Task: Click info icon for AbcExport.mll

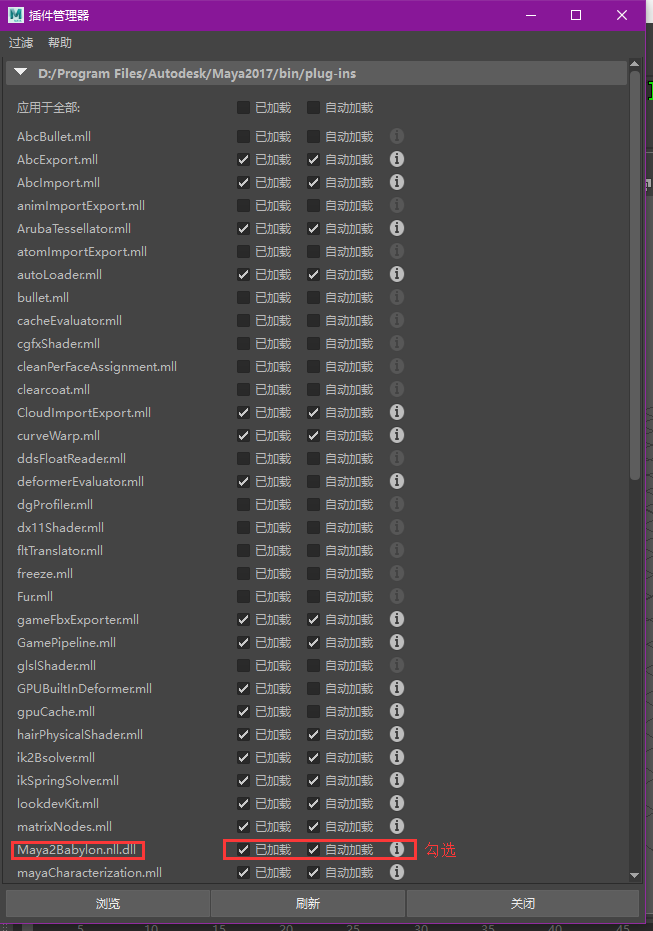Action: click(397, 159)
